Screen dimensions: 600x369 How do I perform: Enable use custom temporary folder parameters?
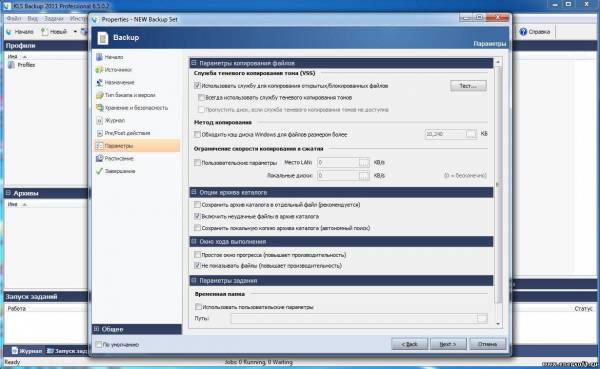coord(198,307)
